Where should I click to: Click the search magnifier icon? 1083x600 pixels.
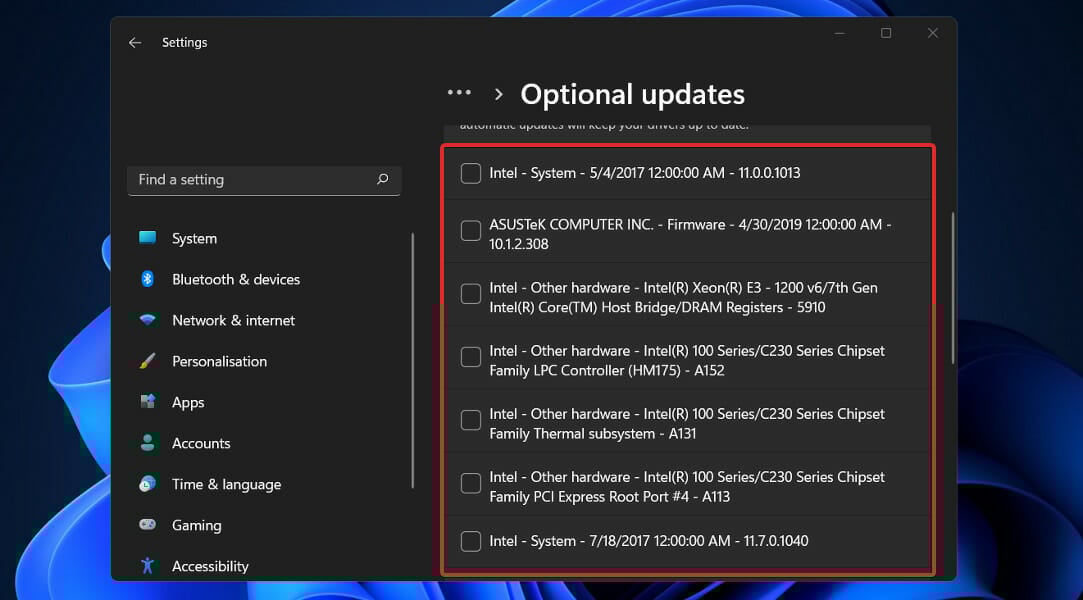point(383,180)
